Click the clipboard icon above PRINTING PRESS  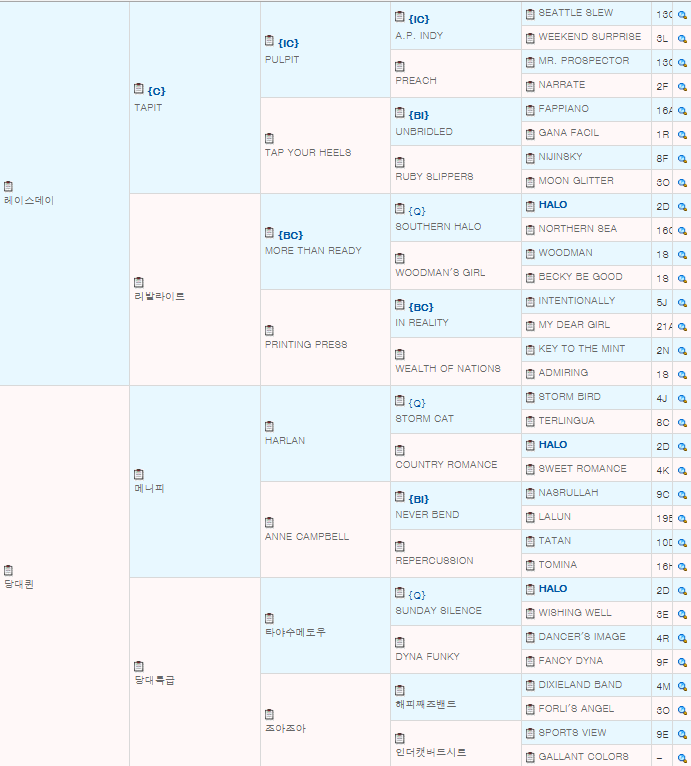269,330
